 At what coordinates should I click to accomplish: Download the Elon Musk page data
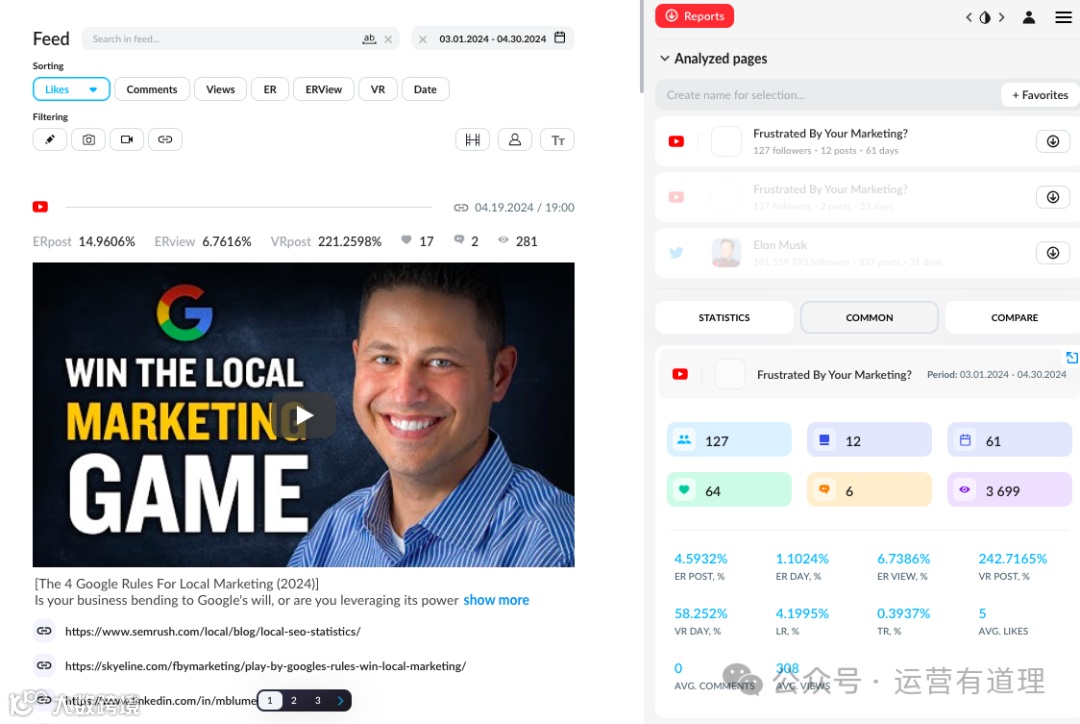click(1052, 253)
